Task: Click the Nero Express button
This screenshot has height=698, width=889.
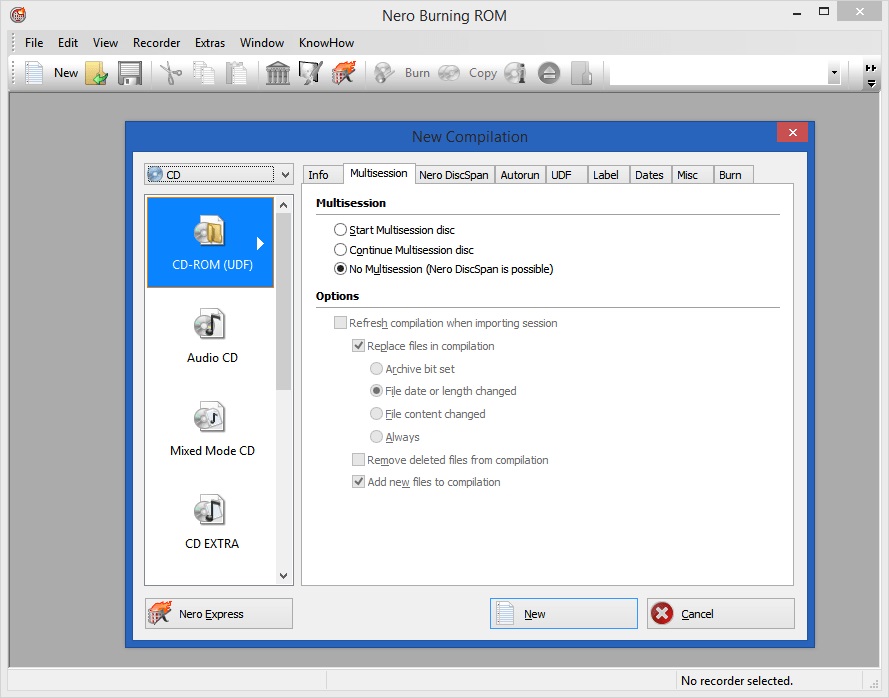Action: click(219, 614)
